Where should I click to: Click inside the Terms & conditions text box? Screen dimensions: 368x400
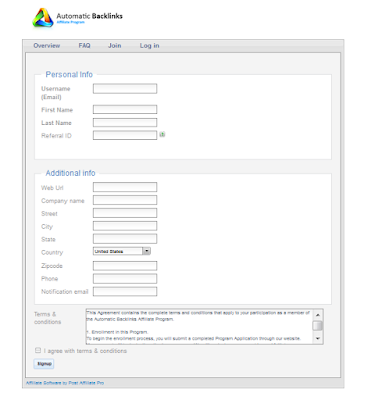(199, 326)
